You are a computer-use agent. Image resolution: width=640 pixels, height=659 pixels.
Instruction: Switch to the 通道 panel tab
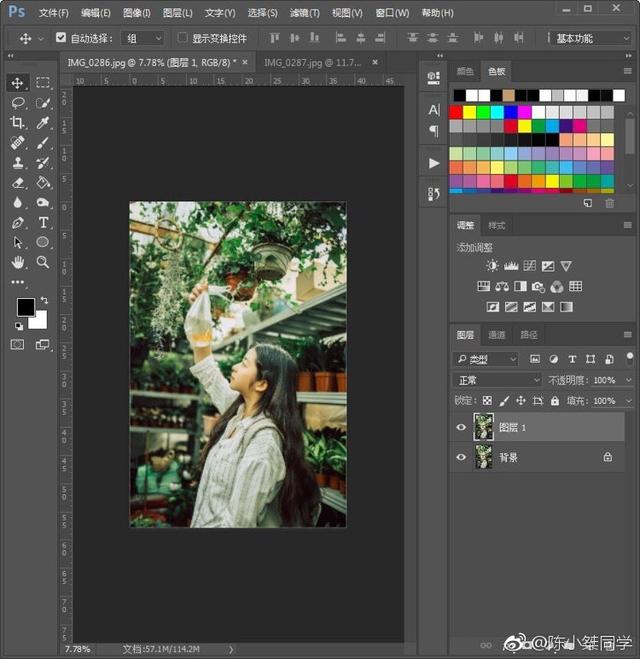[497, 335]
